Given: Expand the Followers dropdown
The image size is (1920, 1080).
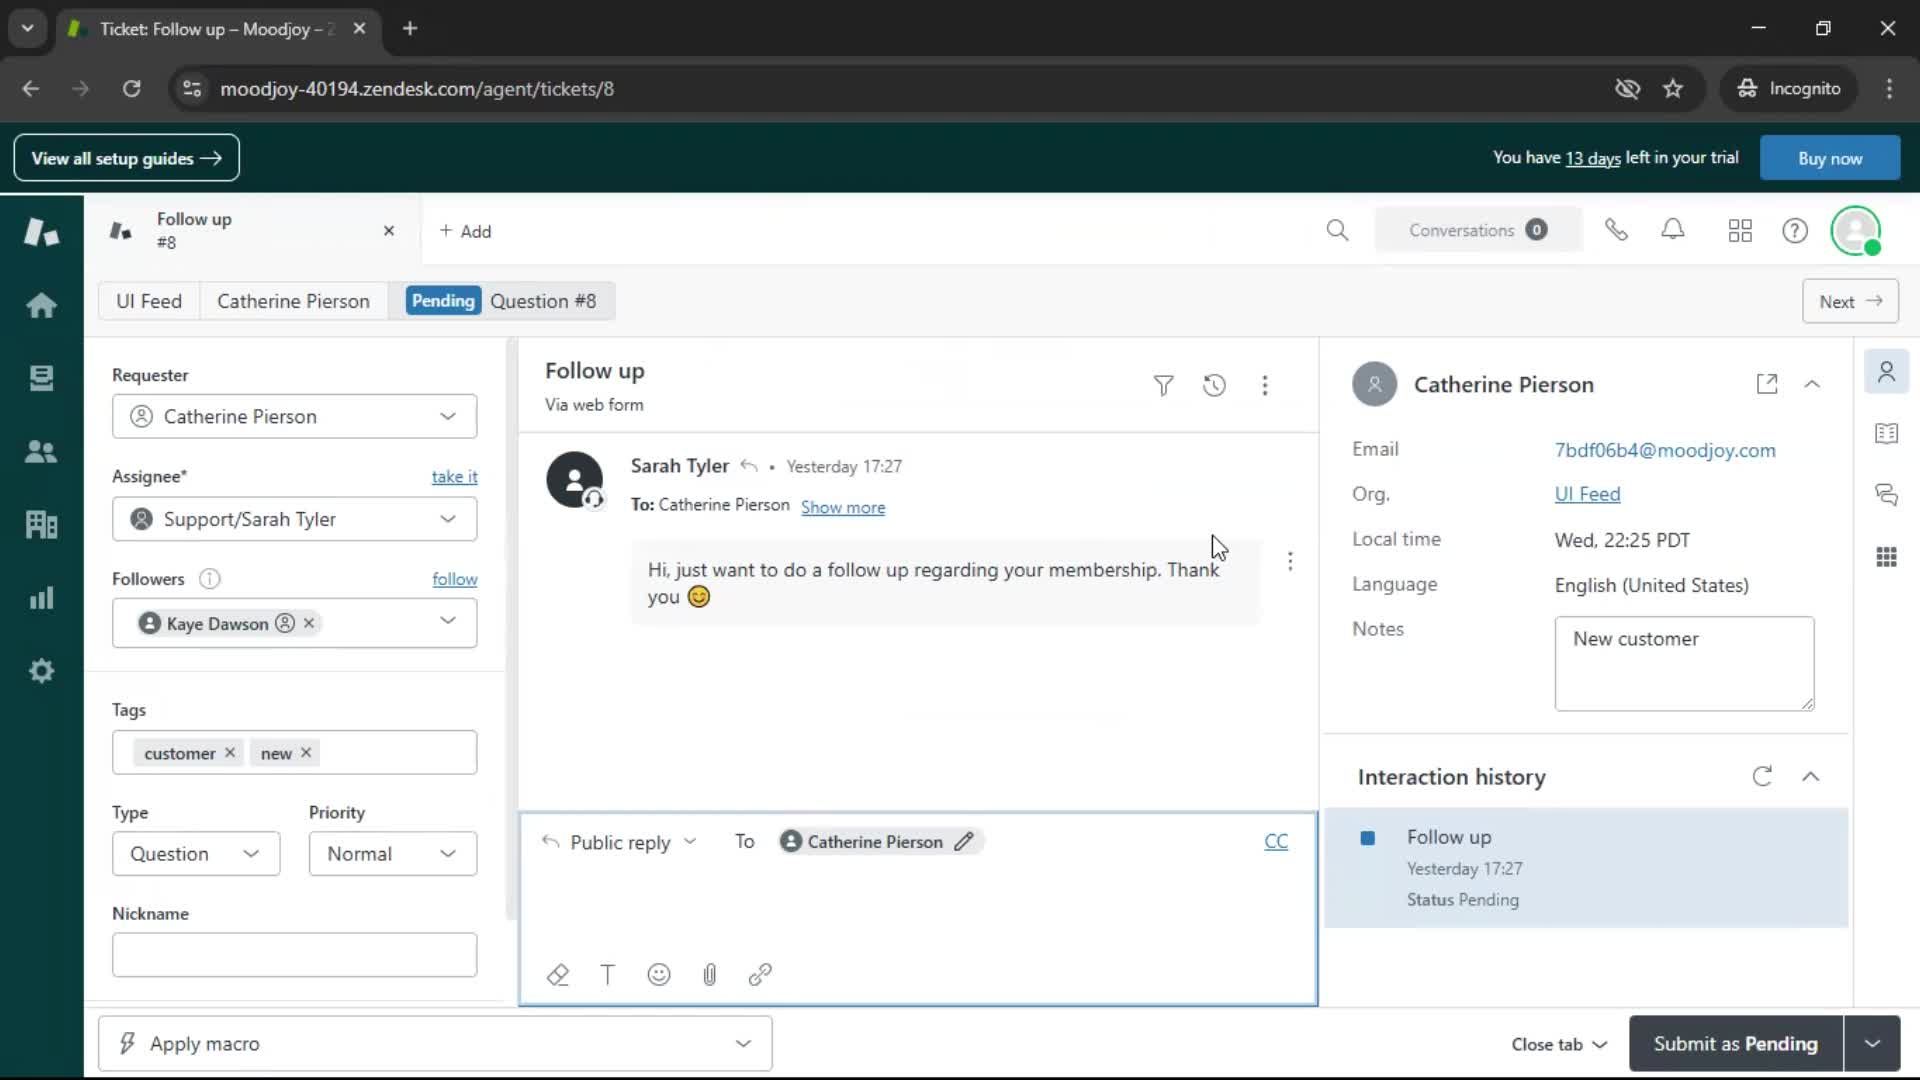Looking at the screenshot, I should (447, 621).
